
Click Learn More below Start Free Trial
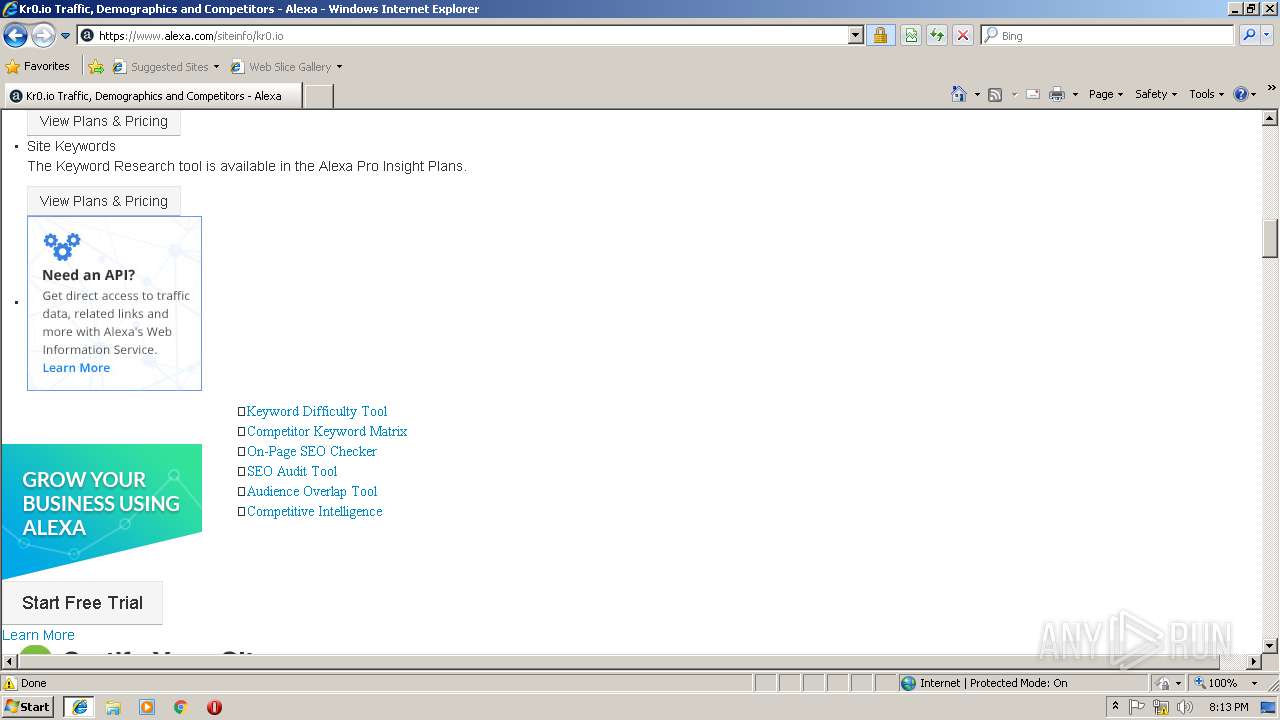coord(38,635)
